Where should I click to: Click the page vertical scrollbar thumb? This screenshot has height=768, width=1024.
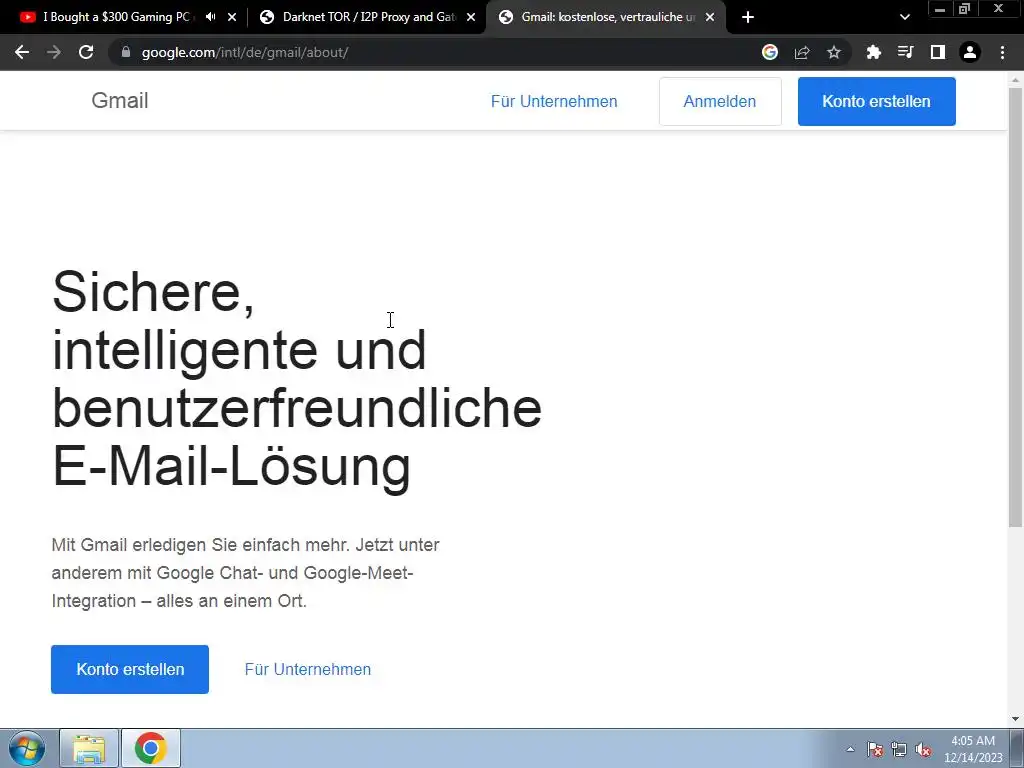[1015, 307]
